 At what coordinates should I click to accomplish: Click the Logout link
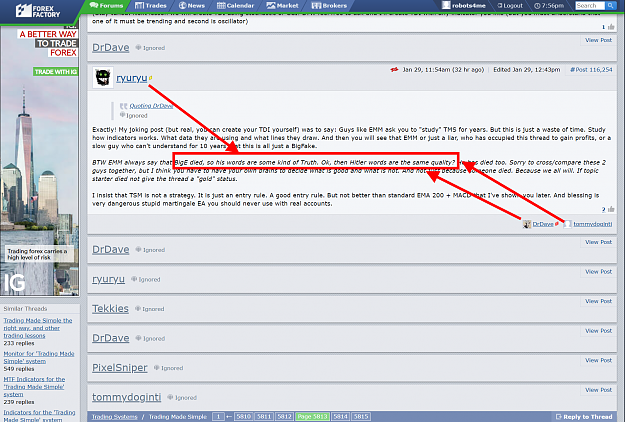point(510,6)
